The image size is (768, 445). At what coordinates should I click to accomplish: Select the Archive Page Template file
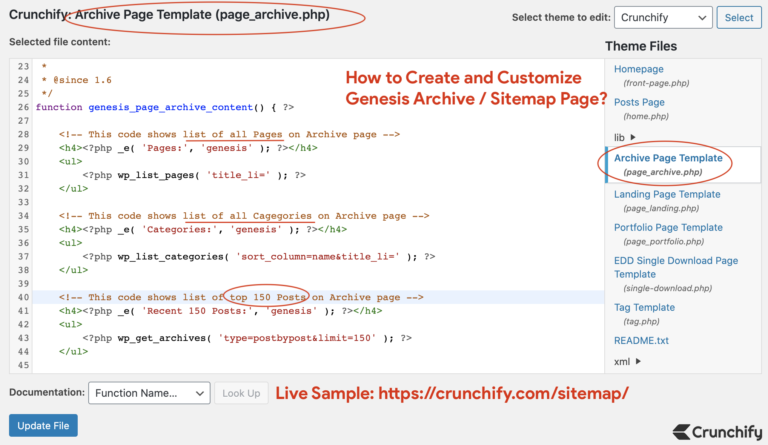click(x=668, y=158)
